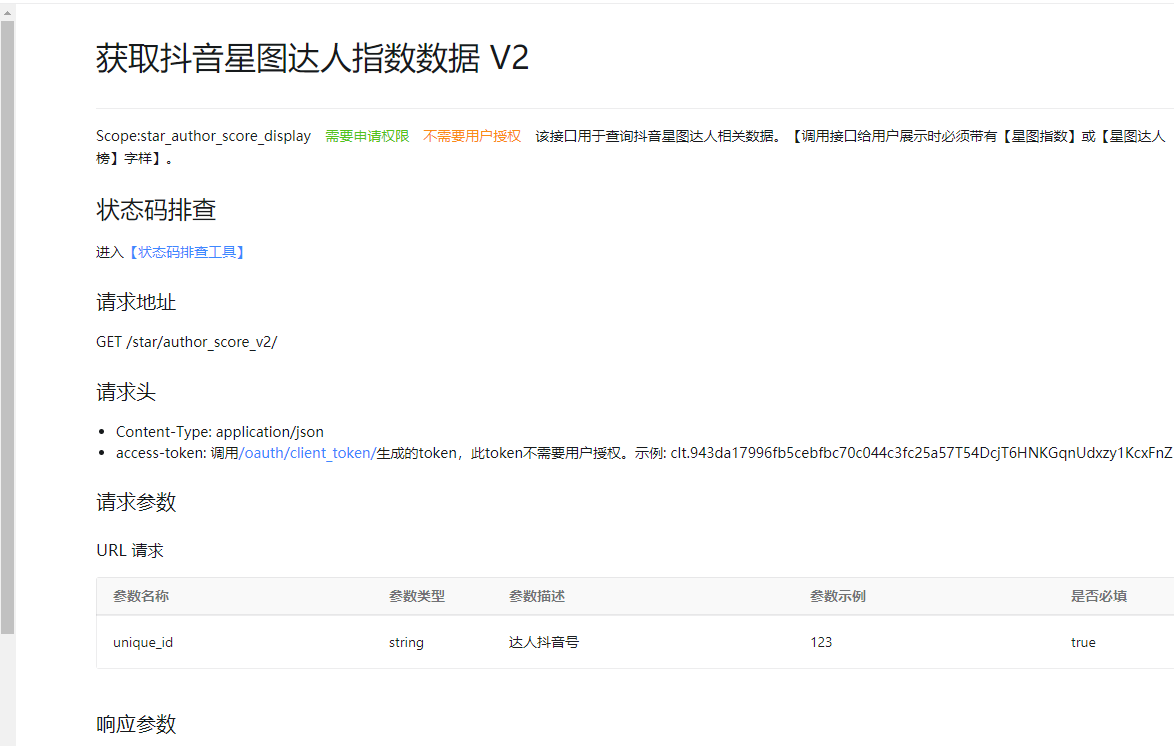The height and width of the screenshot is (746, 1174).
Task: Click the Content-Type: application/json bullet item
Action: 219,432
